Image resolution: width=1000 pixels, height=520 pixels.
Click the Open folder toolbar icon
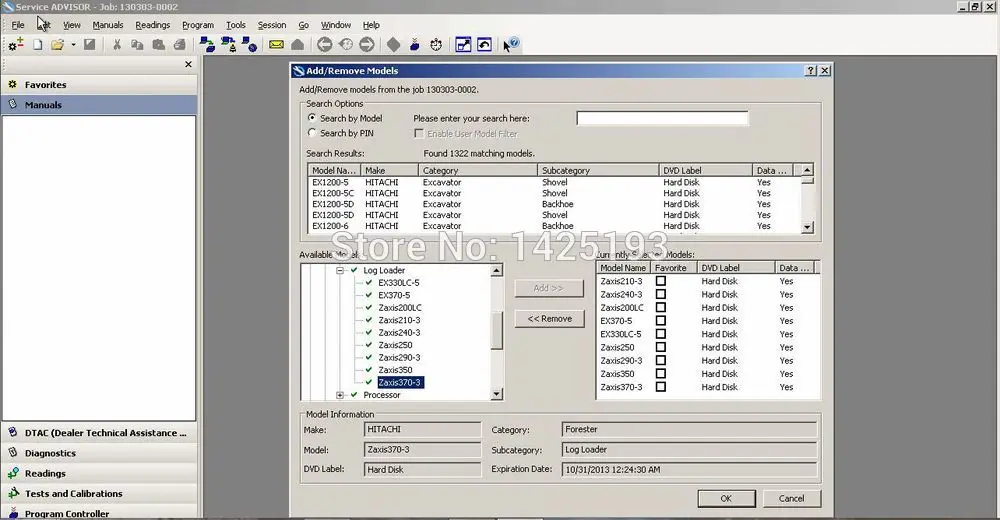58,44
